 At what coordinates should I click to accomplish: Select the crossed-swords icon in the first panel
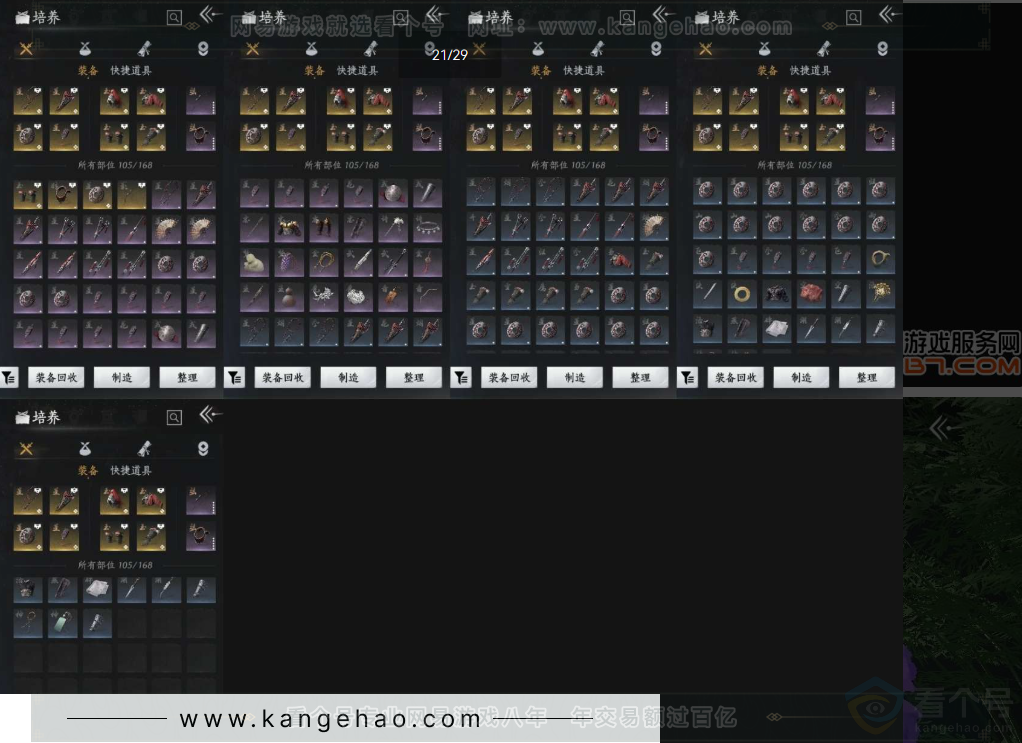(26, 49)
